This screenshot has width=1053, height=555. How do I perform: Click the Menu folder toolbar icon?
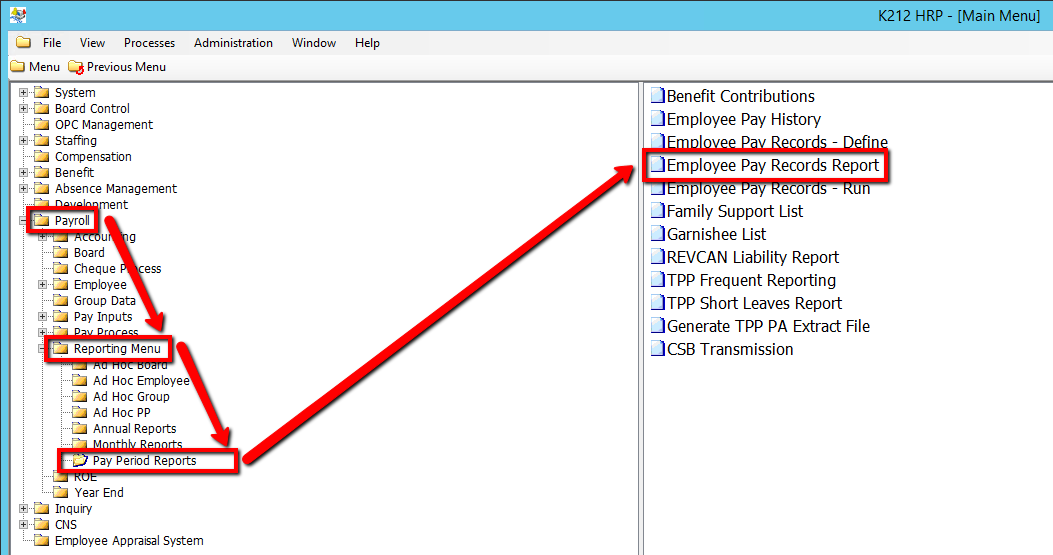coord(18,67)
